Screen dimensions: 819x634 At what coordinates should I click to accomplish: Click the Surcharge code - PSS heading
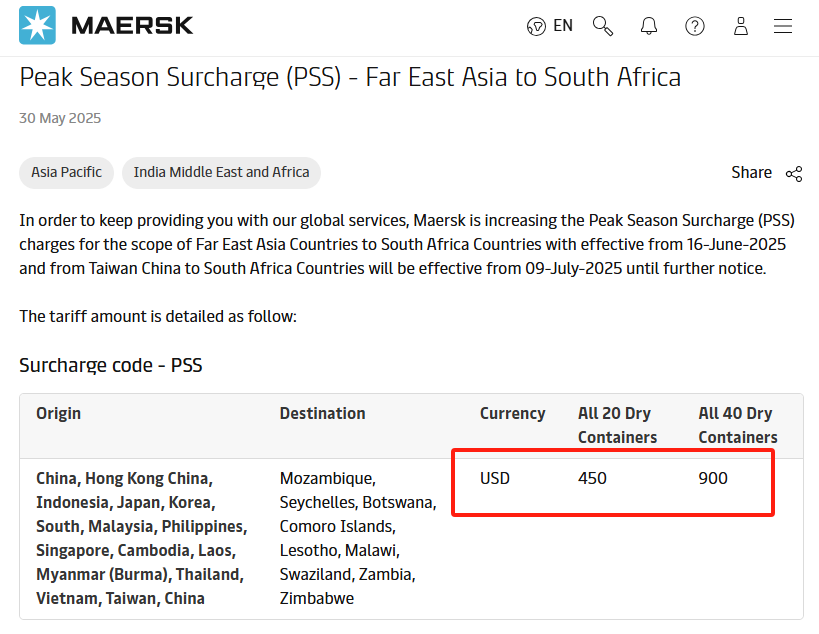pyautogui.click(x=111, y=365)
